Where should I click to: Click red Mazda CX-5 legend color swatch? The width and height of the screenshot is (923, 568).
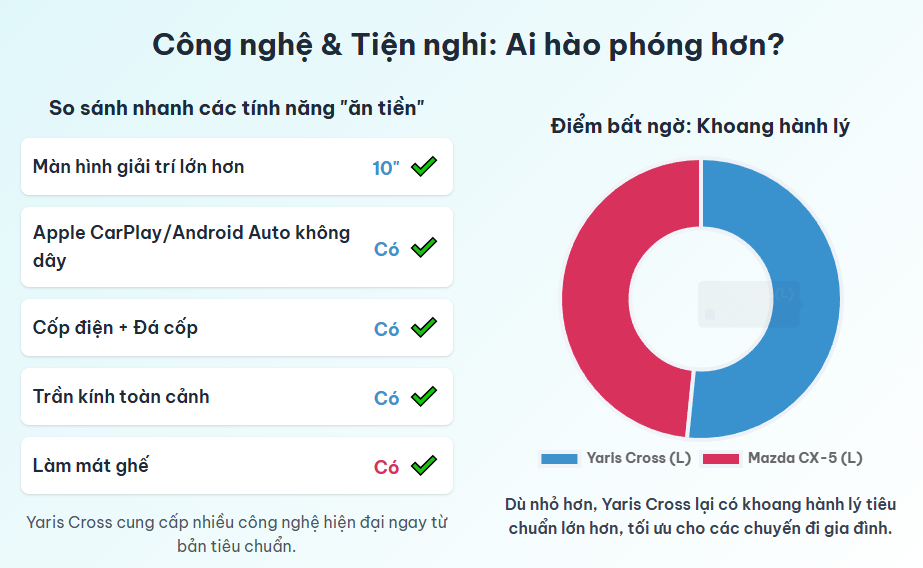[x=721, y=459]
